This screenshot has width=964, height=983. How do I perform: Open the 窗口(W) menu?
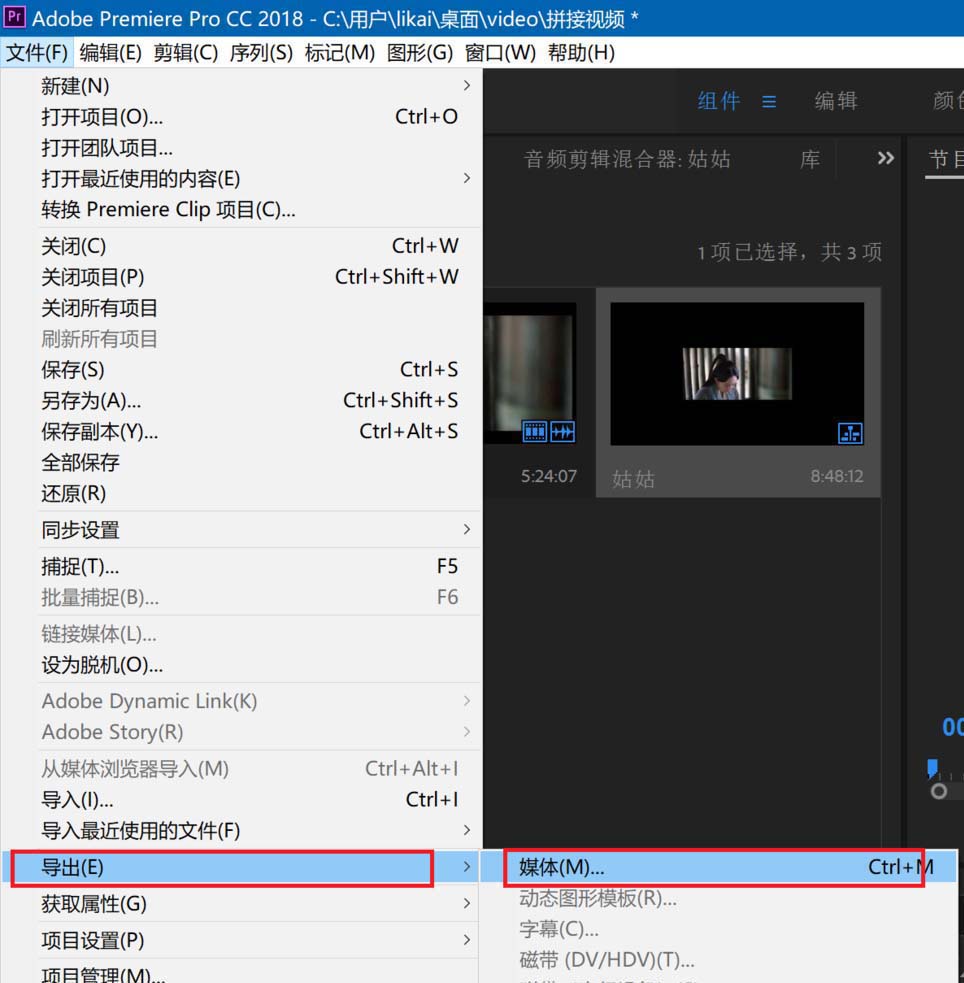[500, 53]
